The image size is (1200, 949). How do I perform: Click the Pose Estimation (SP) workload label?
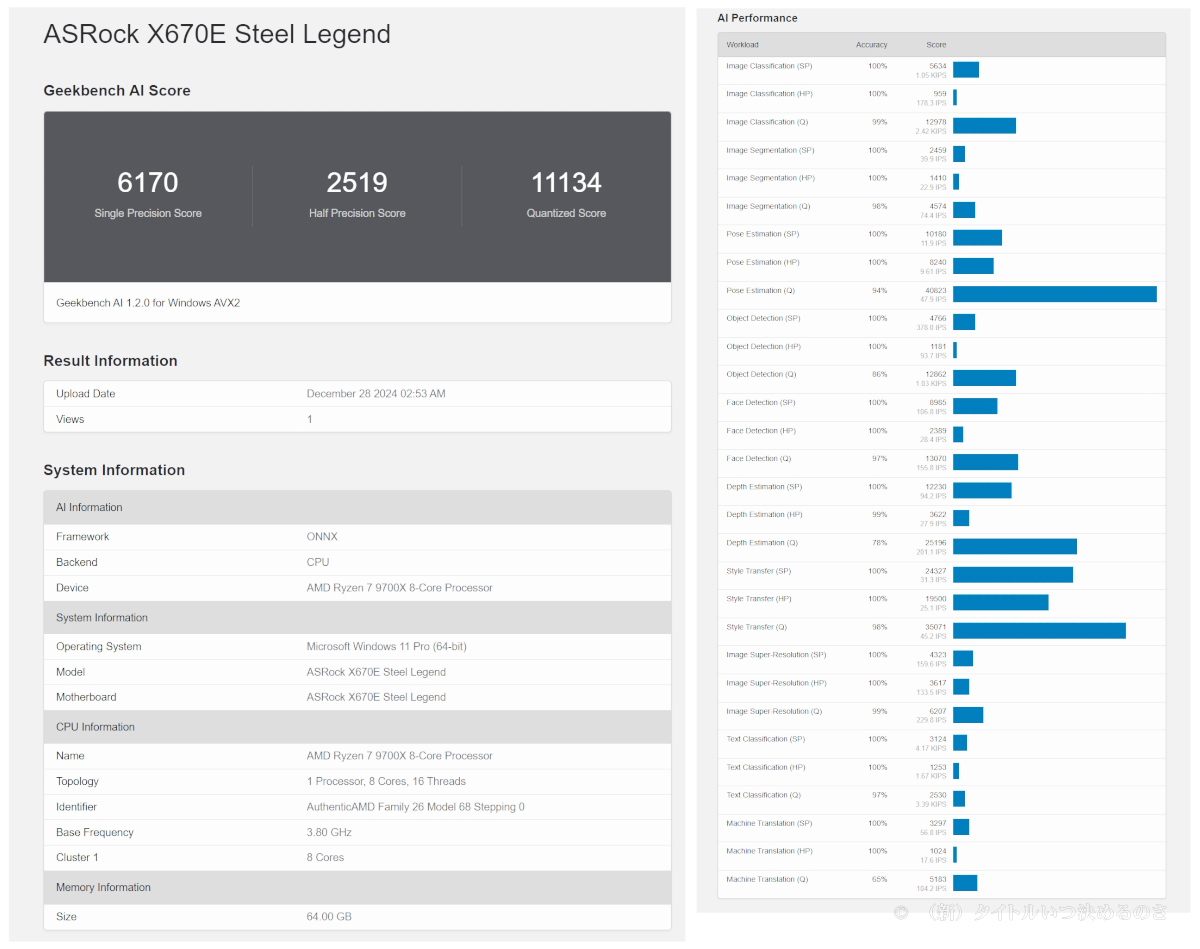(762, 234)
